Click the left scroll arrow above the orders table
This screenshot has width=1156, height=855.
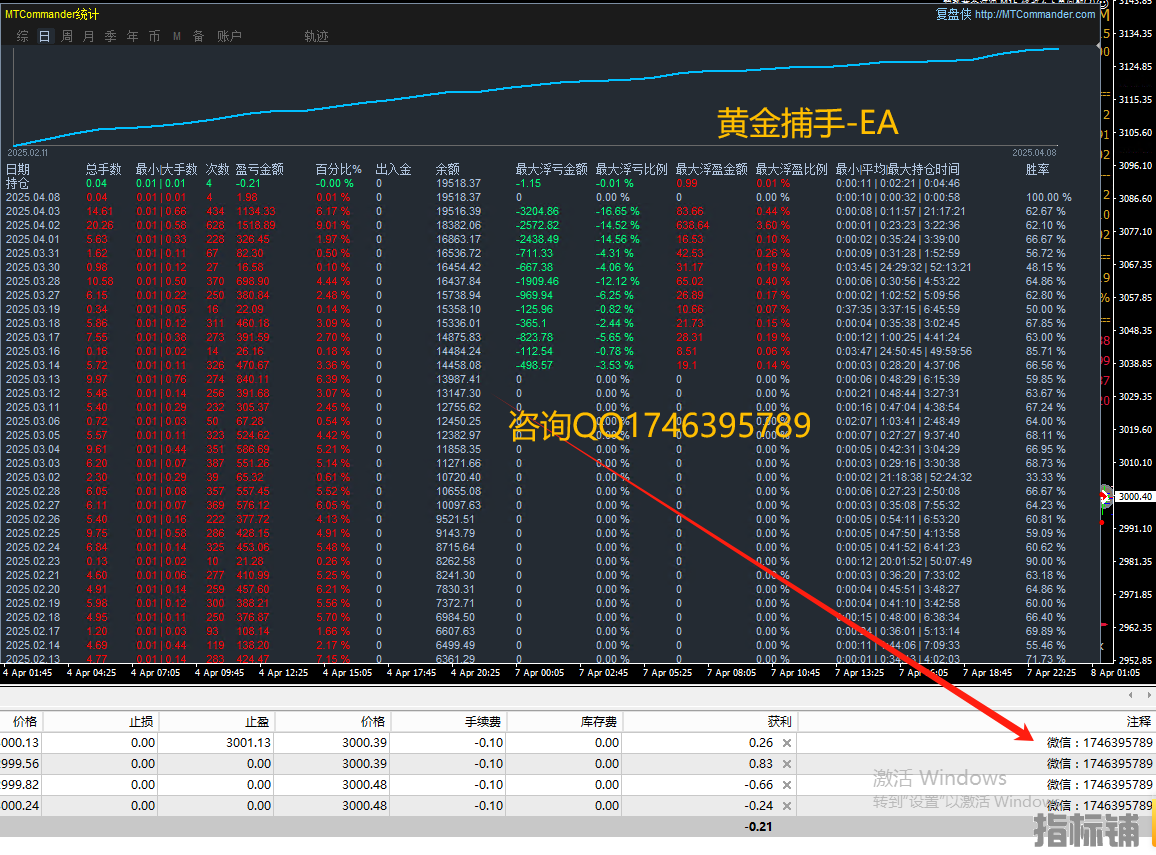coord(1130,695)
